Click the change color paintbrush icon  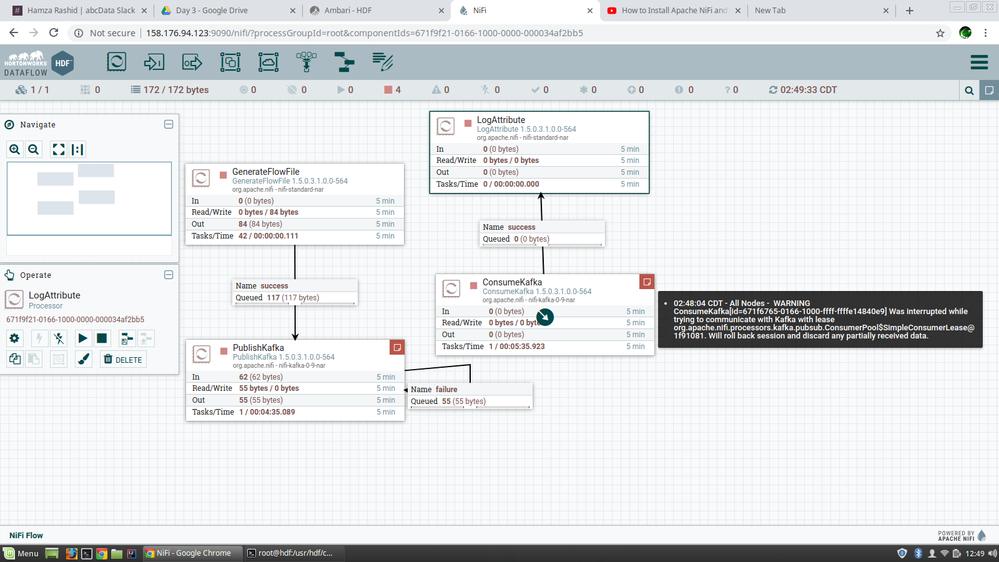(x=83, y=359)
